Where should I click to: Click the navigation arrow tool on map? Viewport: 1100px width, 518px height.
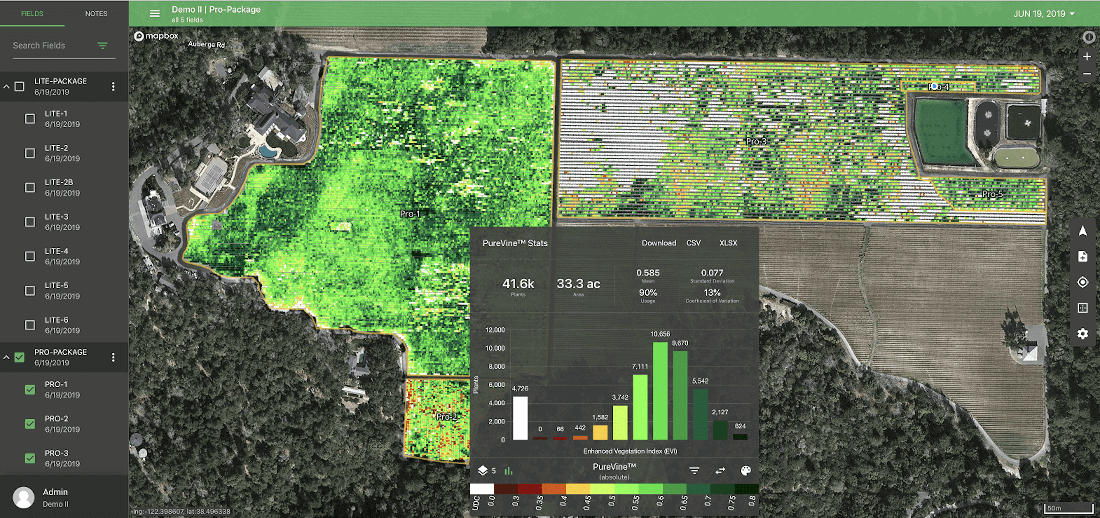click(x=1082, y=231)
